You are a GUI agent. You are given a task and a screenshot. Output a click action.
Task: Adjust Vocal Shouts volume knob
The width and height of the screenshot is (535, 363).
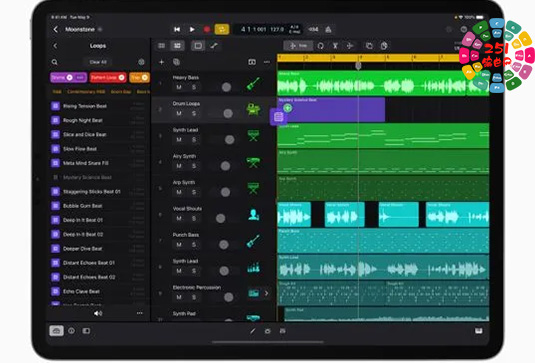(x=220, y=218)
